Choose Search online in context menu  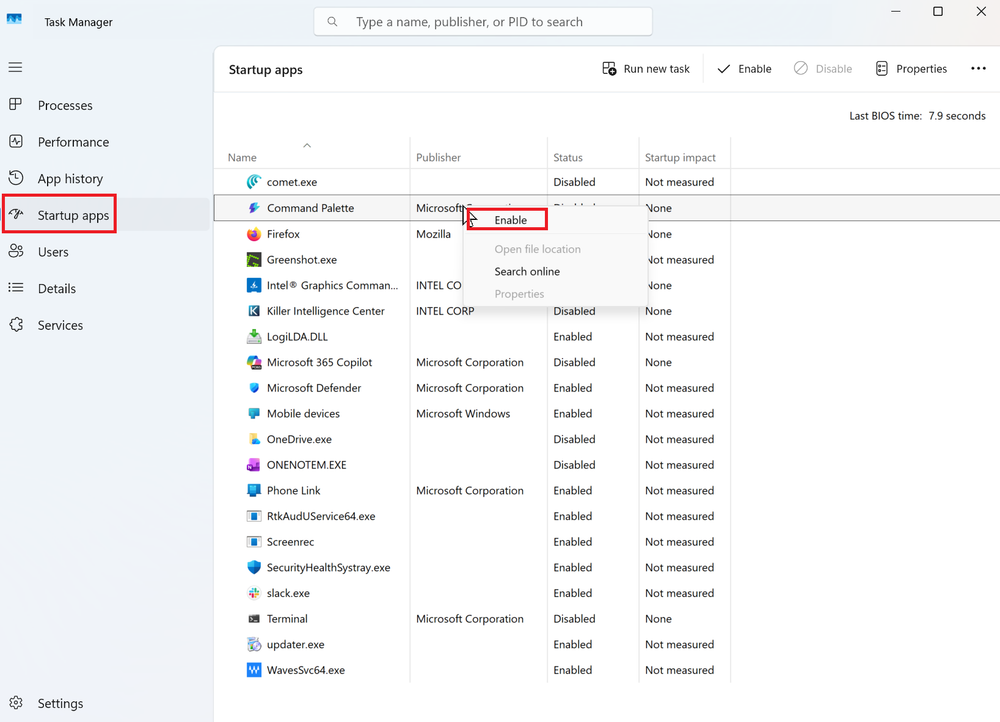(527, 271)
